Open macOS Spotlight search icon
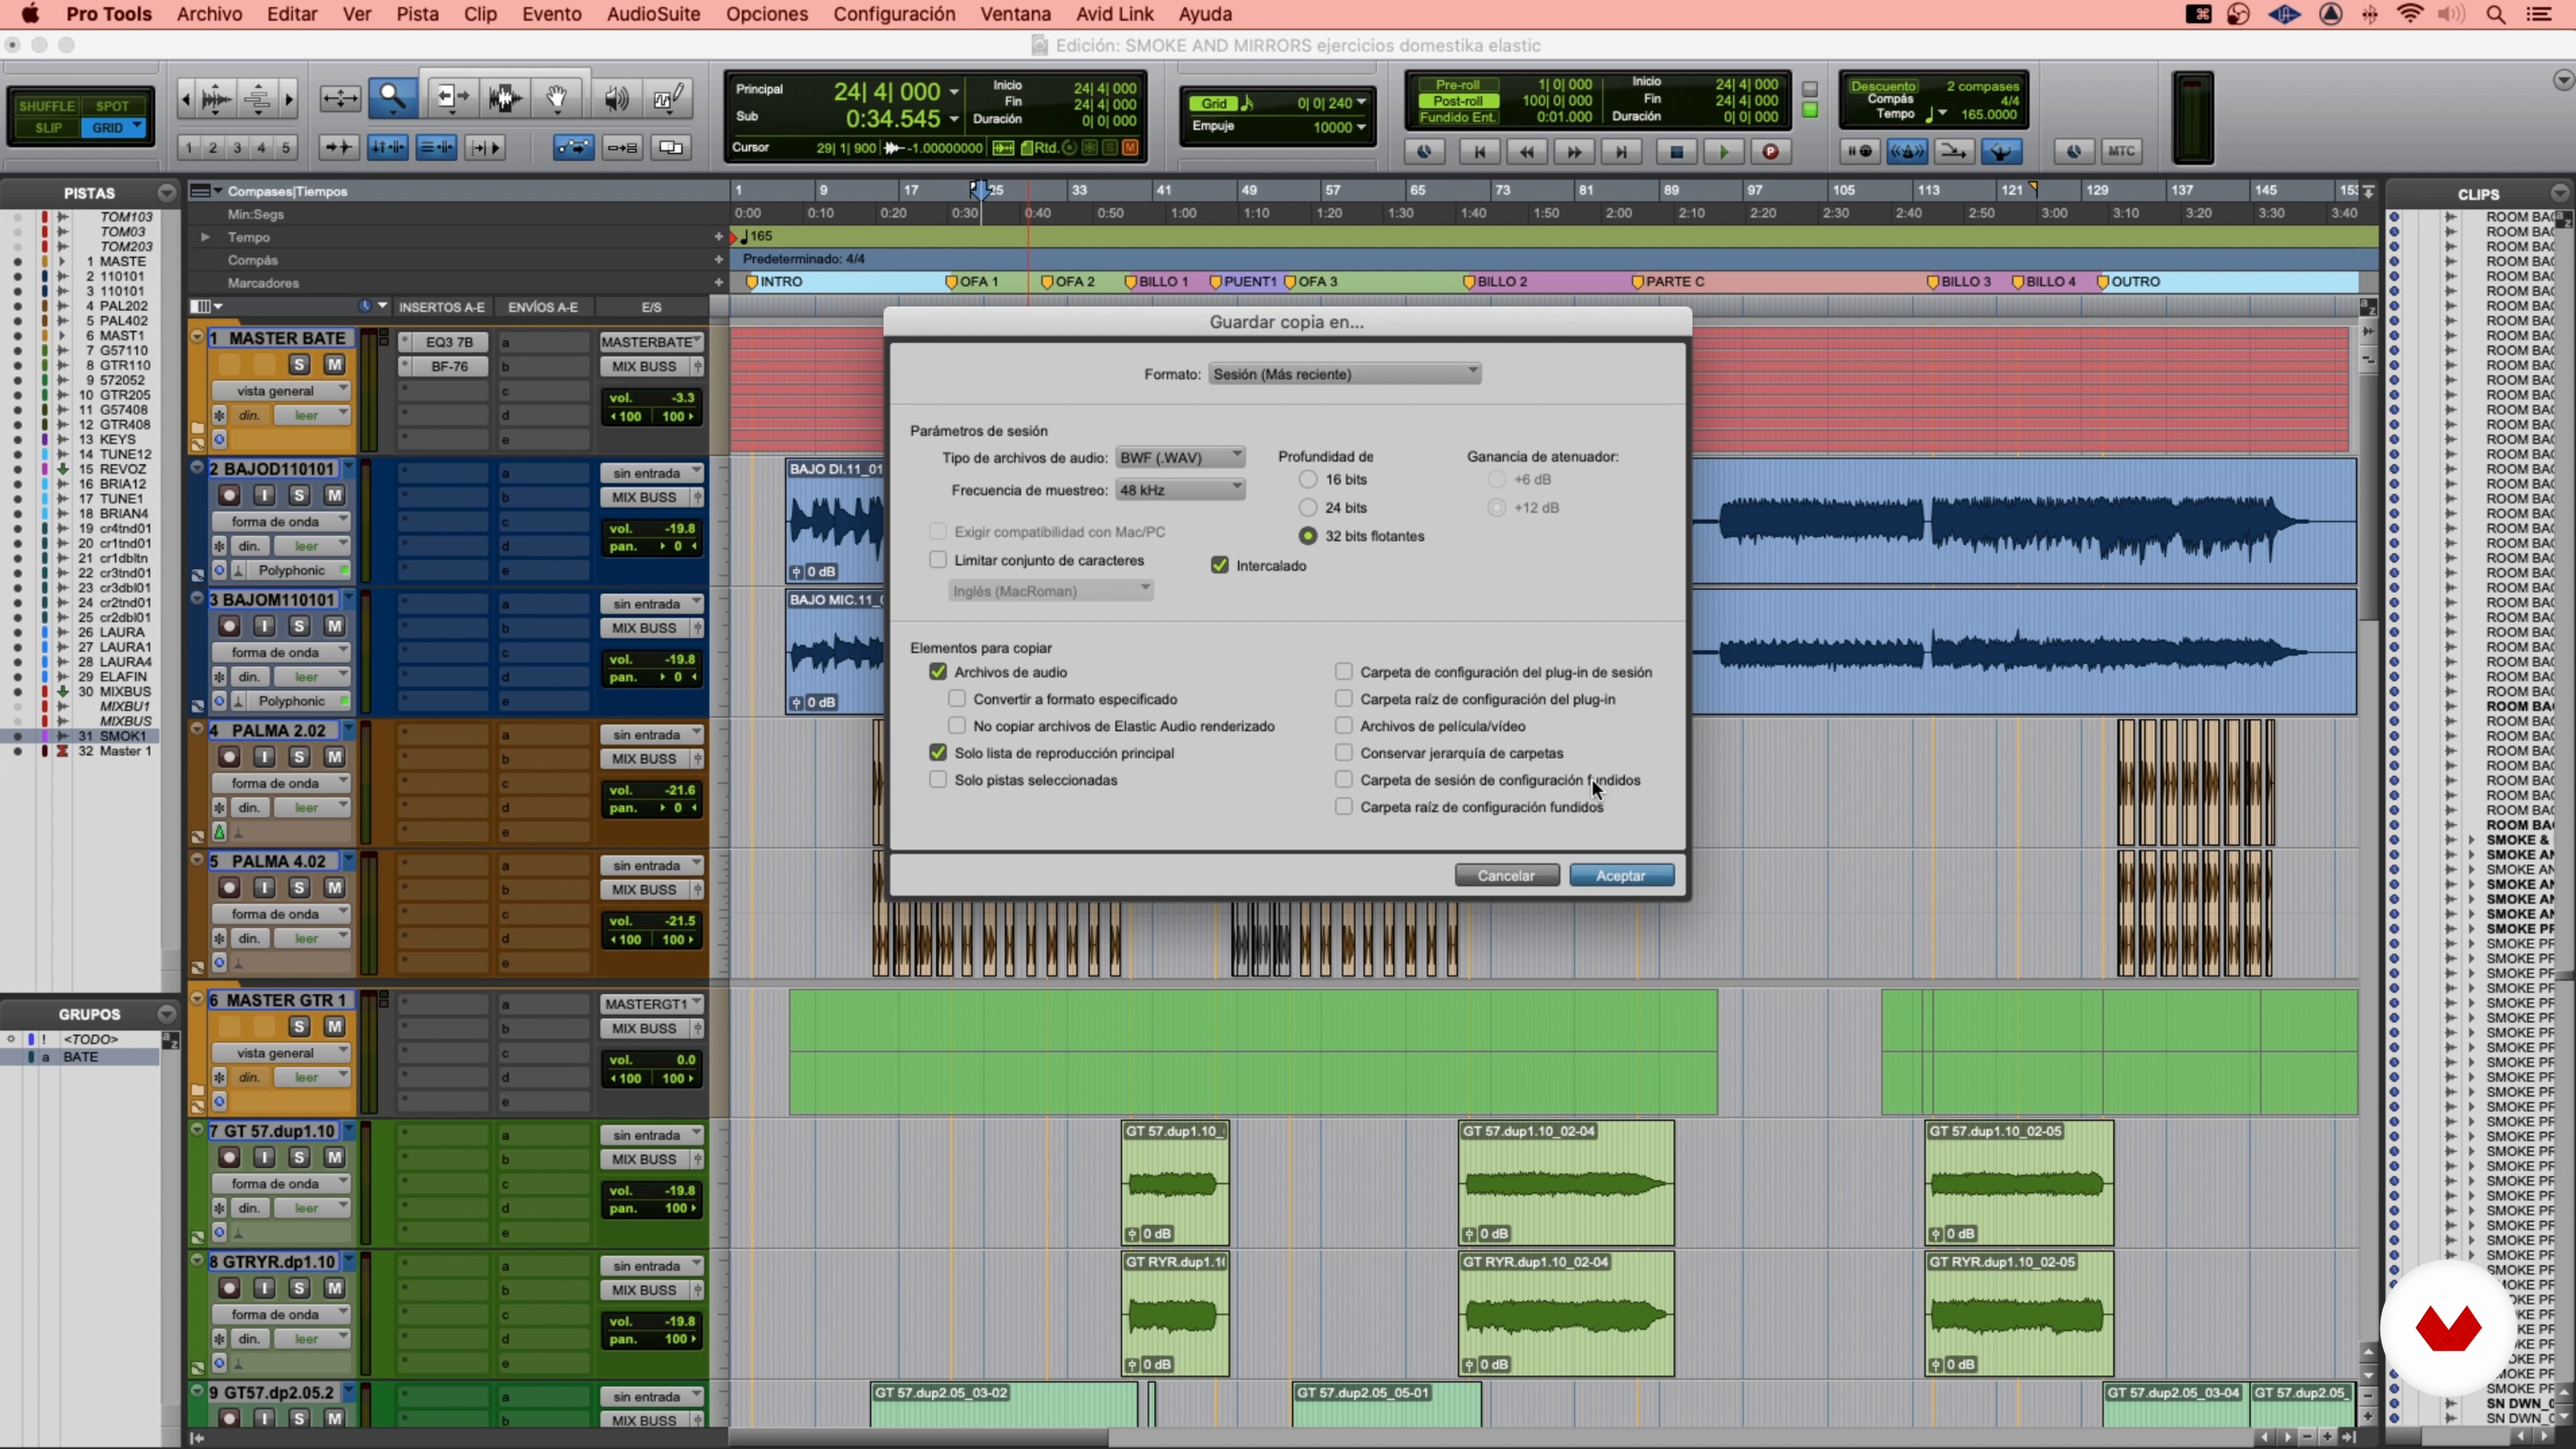This screenshot has height=1449, width=2576. tap(2496, 14)
